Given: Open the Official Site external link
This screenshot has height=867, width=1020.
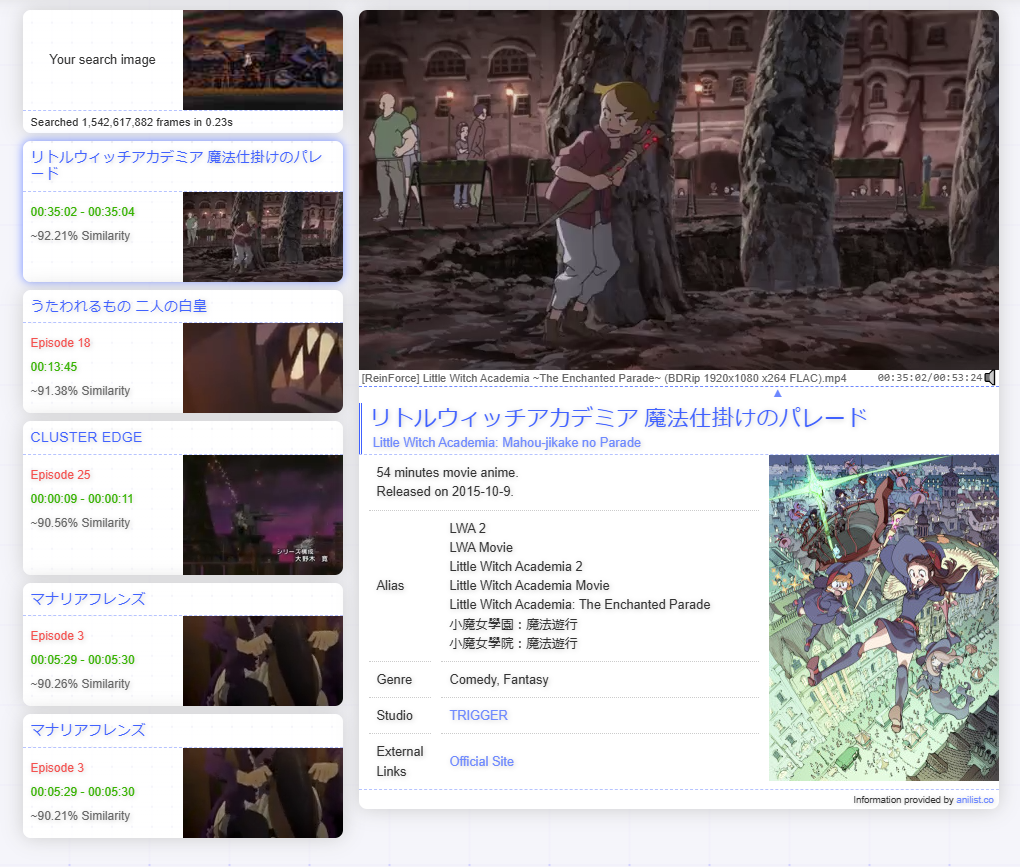Looking at the screenshot, I should coord(481,762).
